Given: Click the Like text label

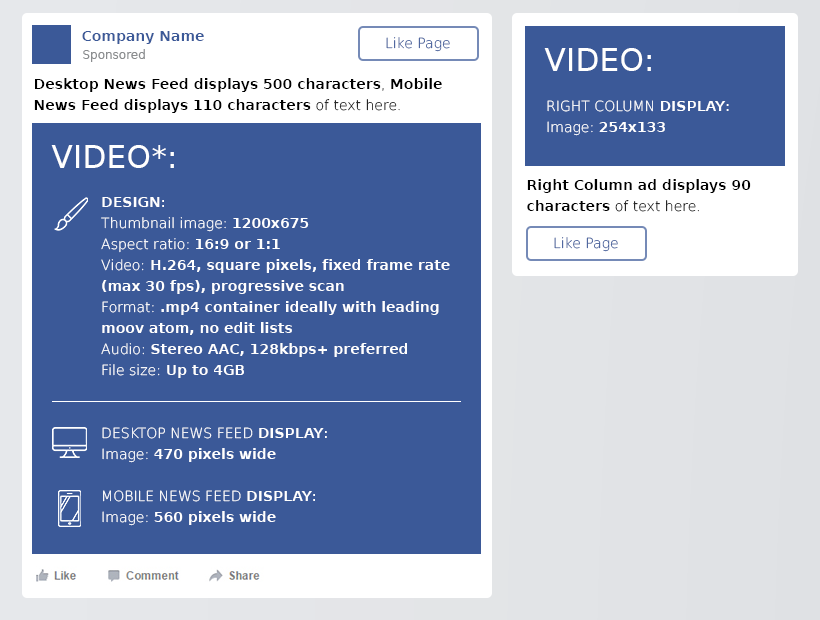Looking at the screenshot, I should [64, 575].
